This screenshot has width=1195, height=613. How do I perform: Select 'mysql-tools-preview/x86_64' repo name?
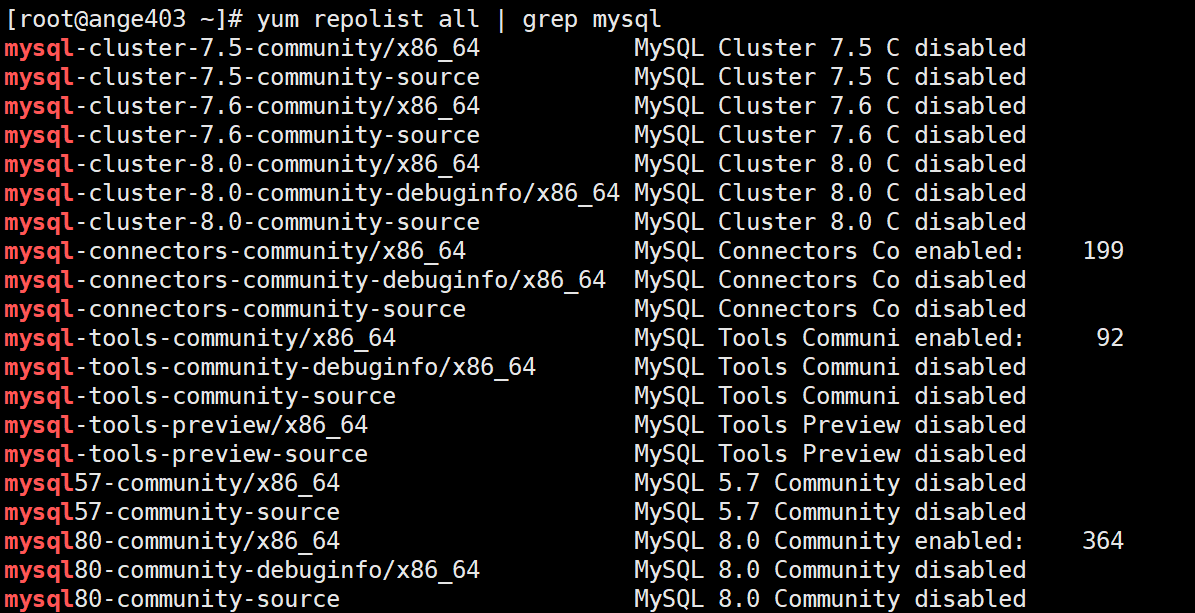[187, 425]
